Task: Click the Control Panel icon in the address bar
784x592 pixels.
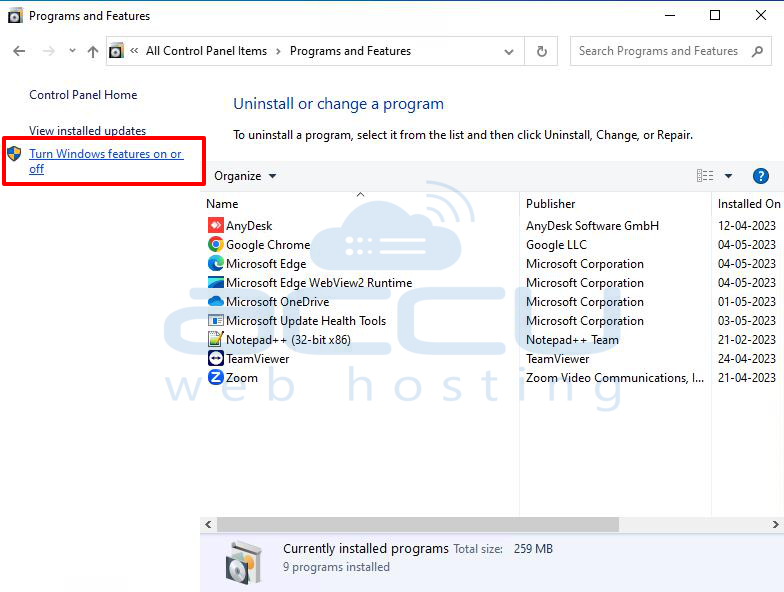Action: pyautogui.click(x=116, y=51)
